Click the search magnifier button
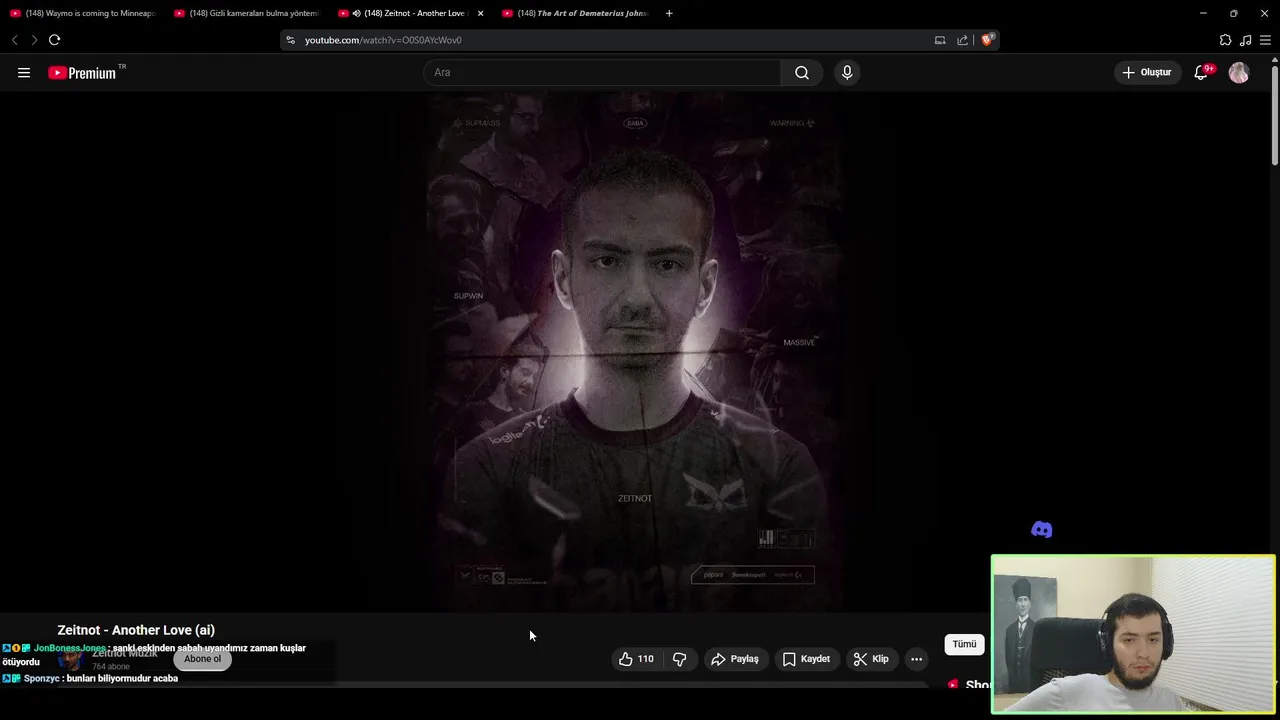 pyautogui.click(x=801, y=72)
